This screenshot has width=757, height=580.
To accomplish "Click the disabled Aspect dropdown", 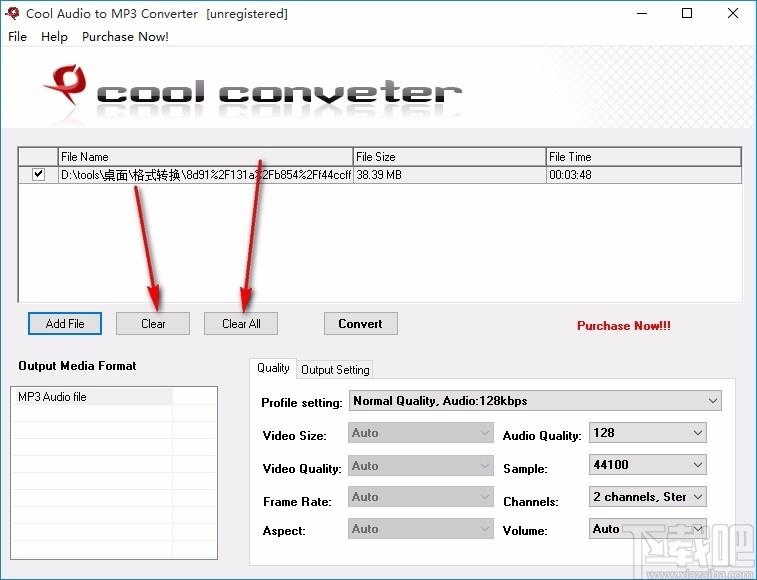I will [x=421, y=529].
